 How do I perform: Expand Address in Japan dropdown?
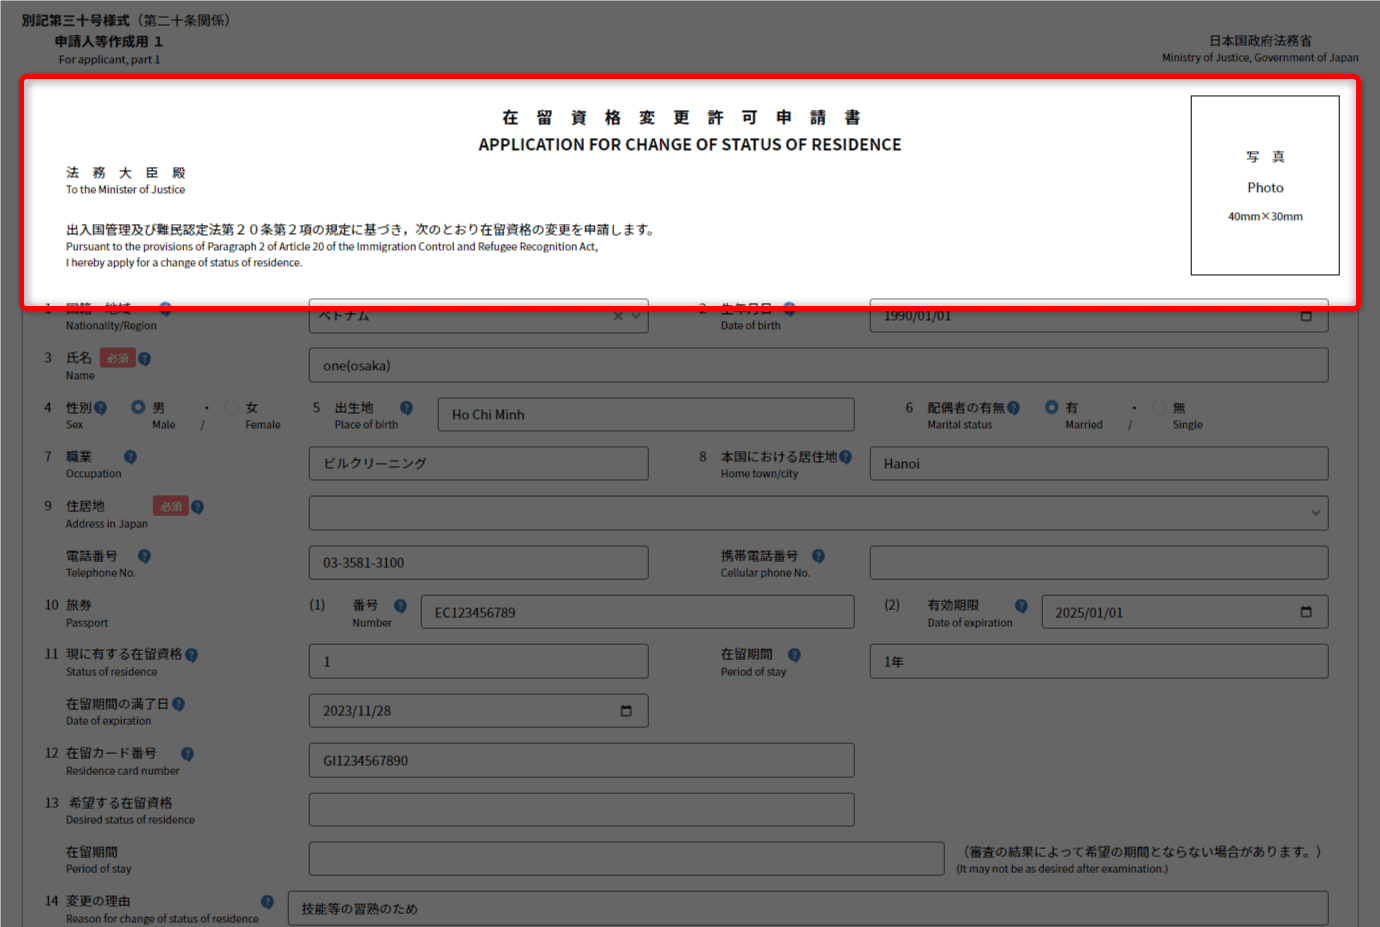[1315, 513]
